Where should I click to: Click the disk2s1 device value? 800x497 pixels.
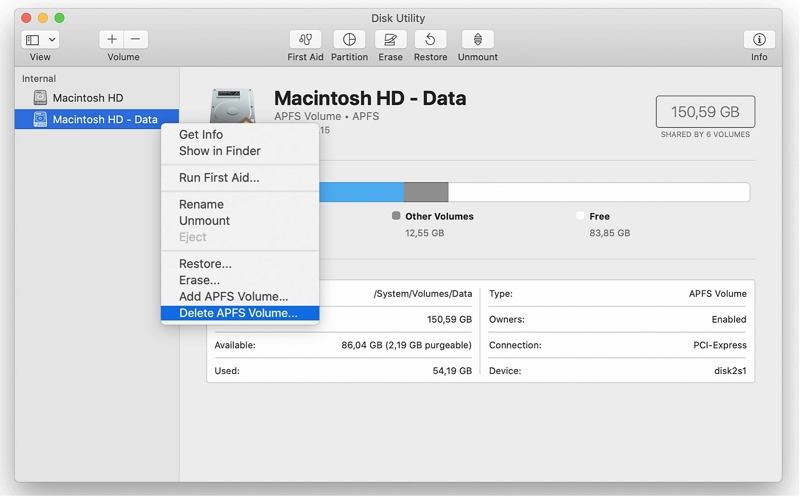point(730,371)
